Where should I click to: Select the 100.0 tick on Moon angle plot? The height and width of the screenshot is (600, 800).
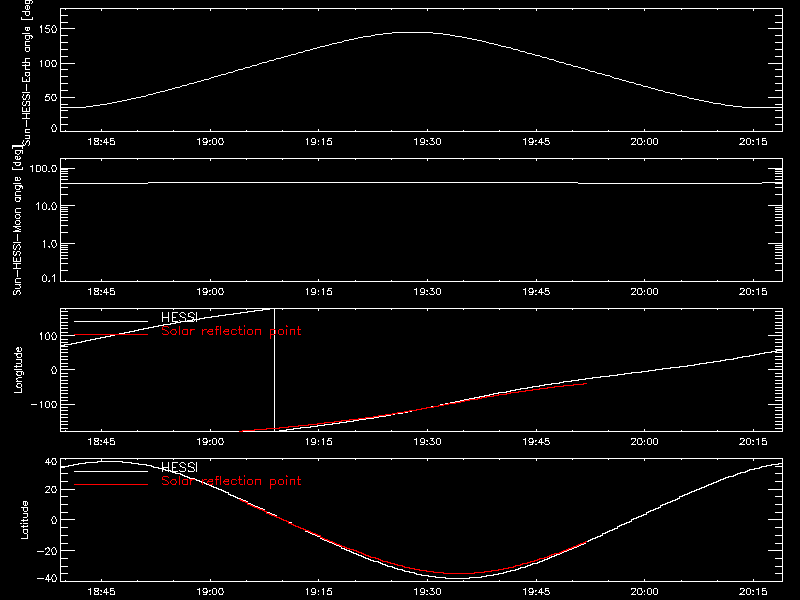(x=44, y=169)
